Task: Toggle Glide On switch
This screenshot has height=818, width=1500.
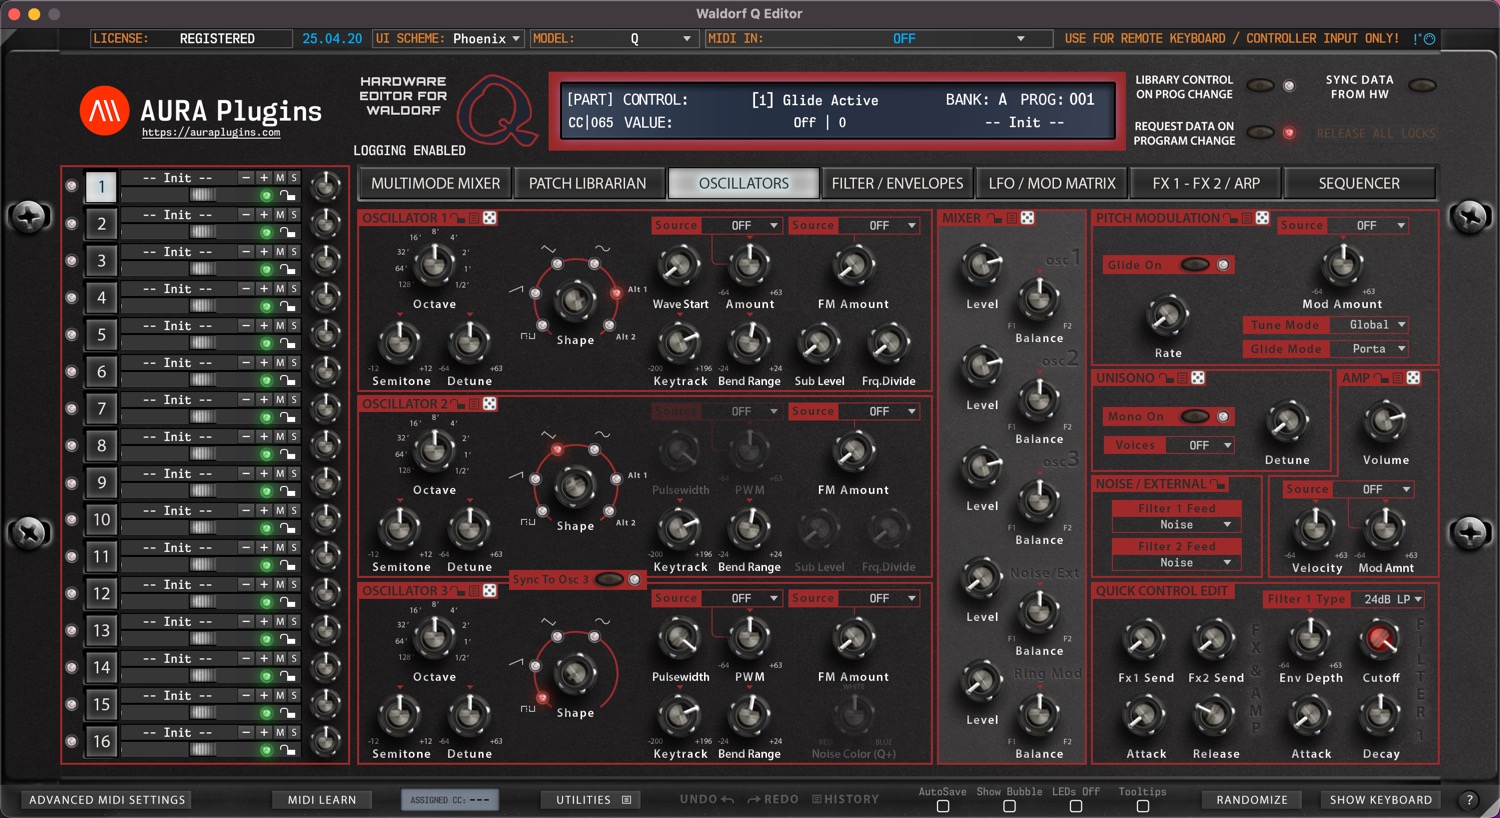Action: [1195, 265]
